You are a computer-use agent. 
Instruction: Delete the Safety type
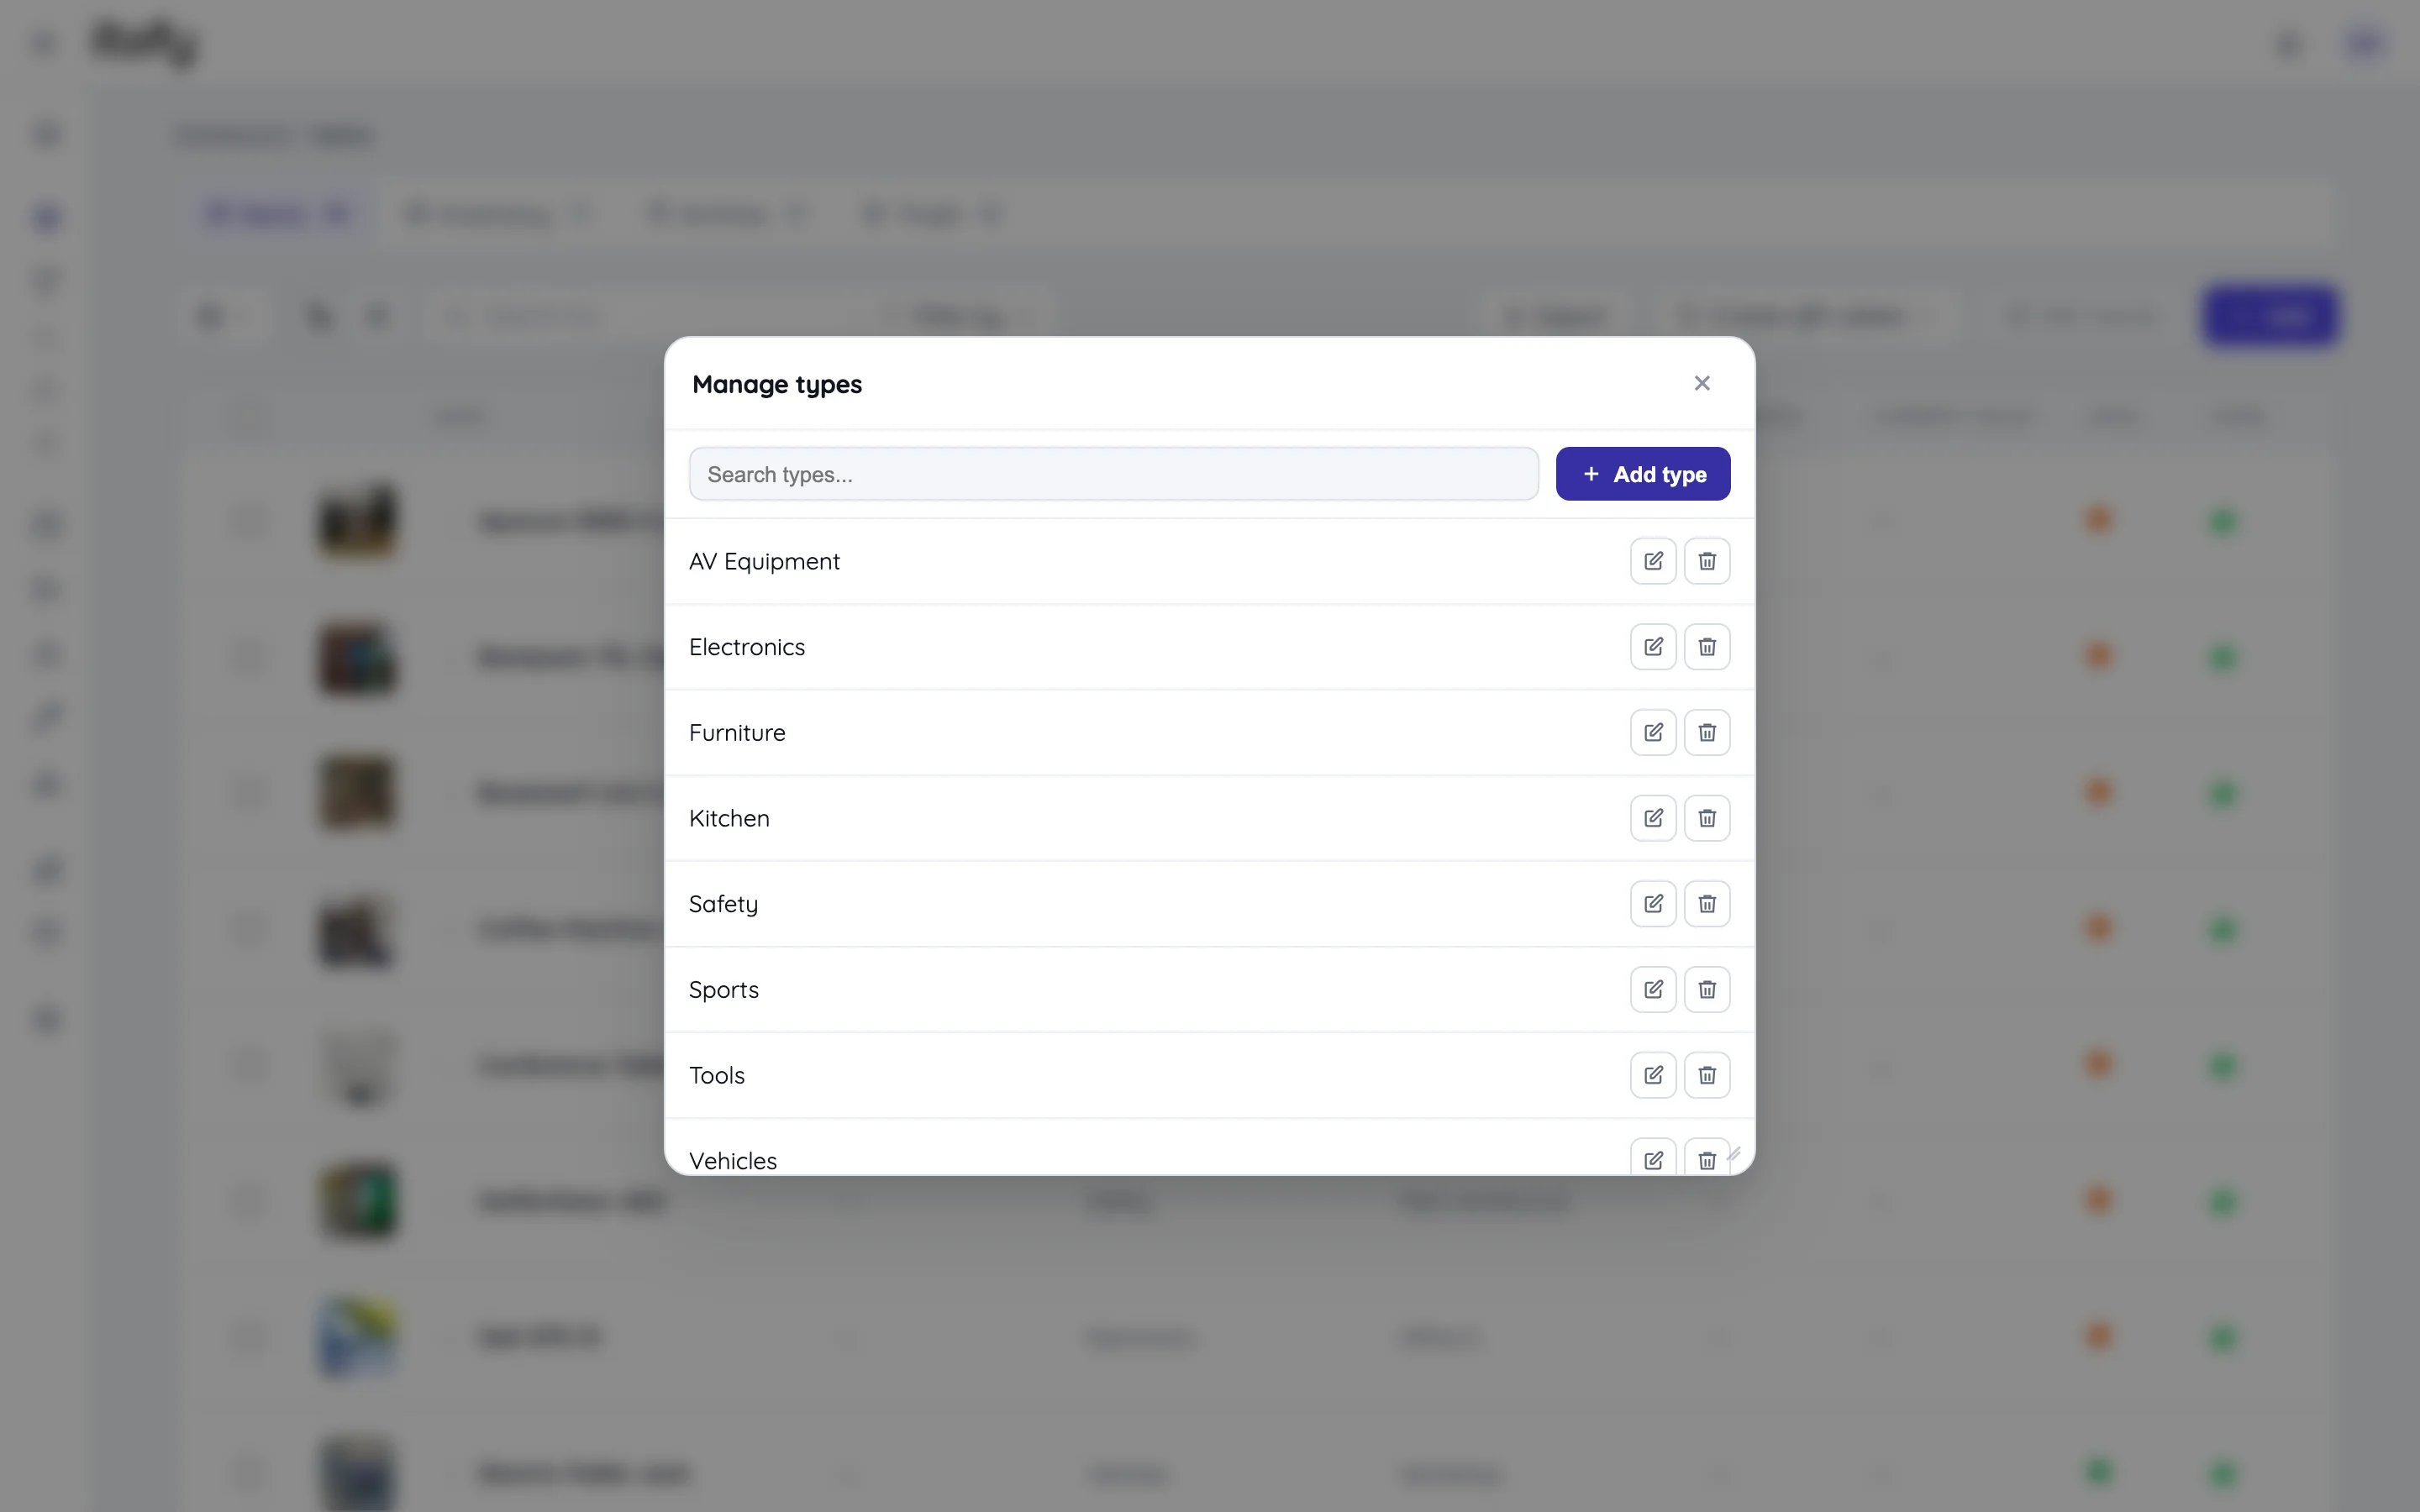click(1707, 904)
